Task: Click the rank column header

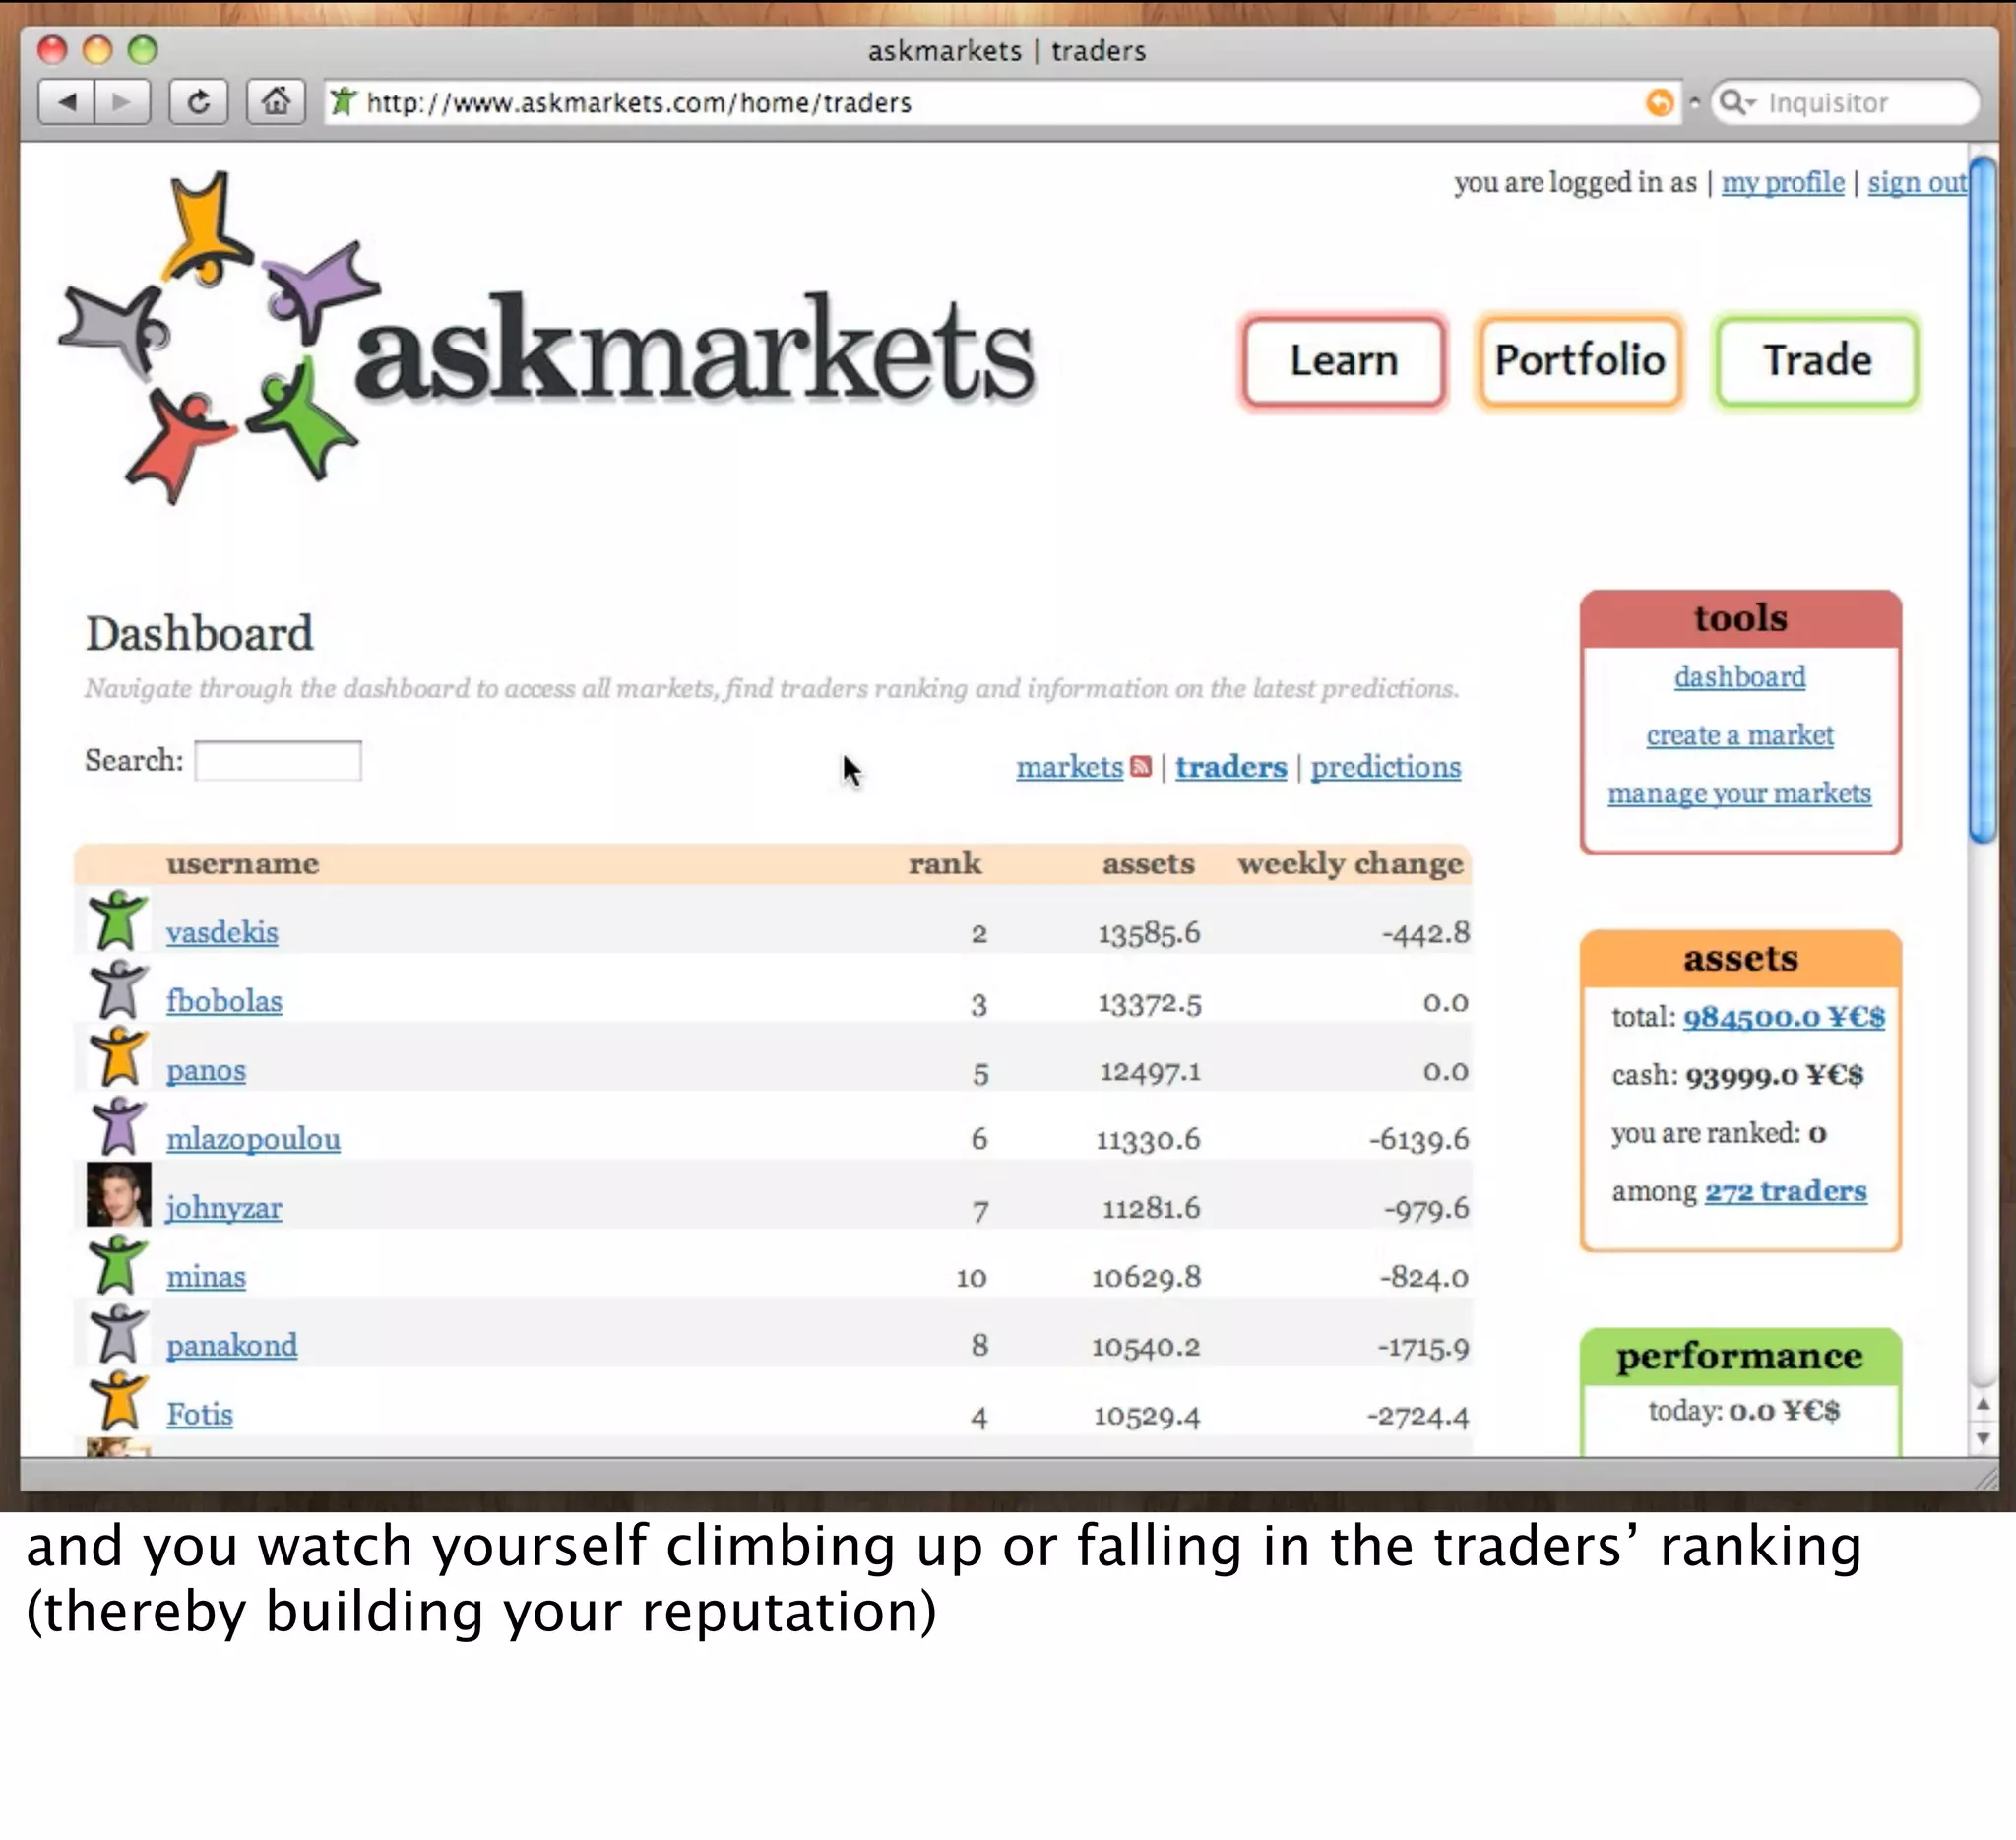Action: click(x=945, y=863)
